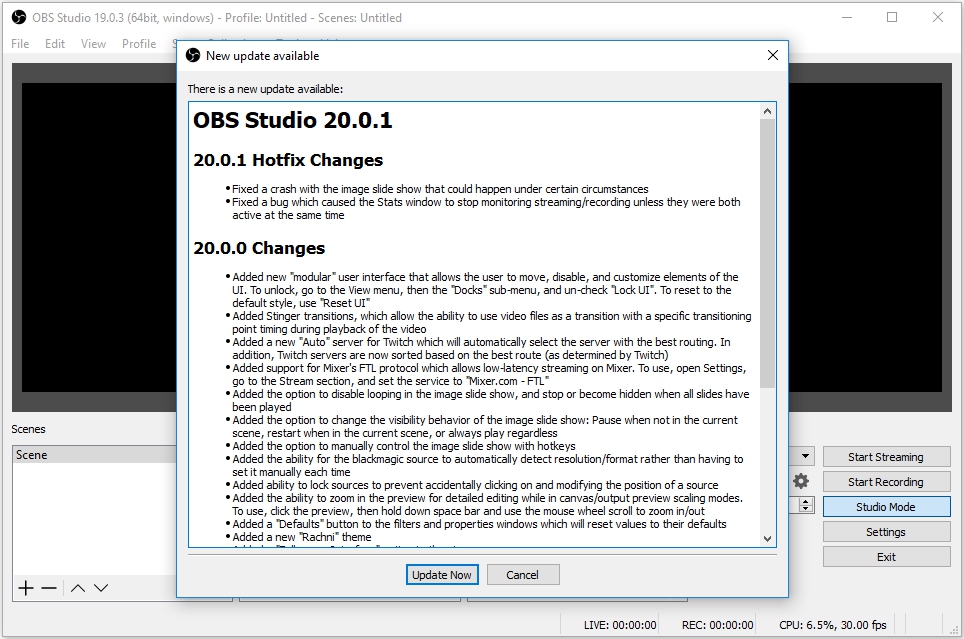
Task: Open transition properties gear icon
Action: click(x=800, y=480)
